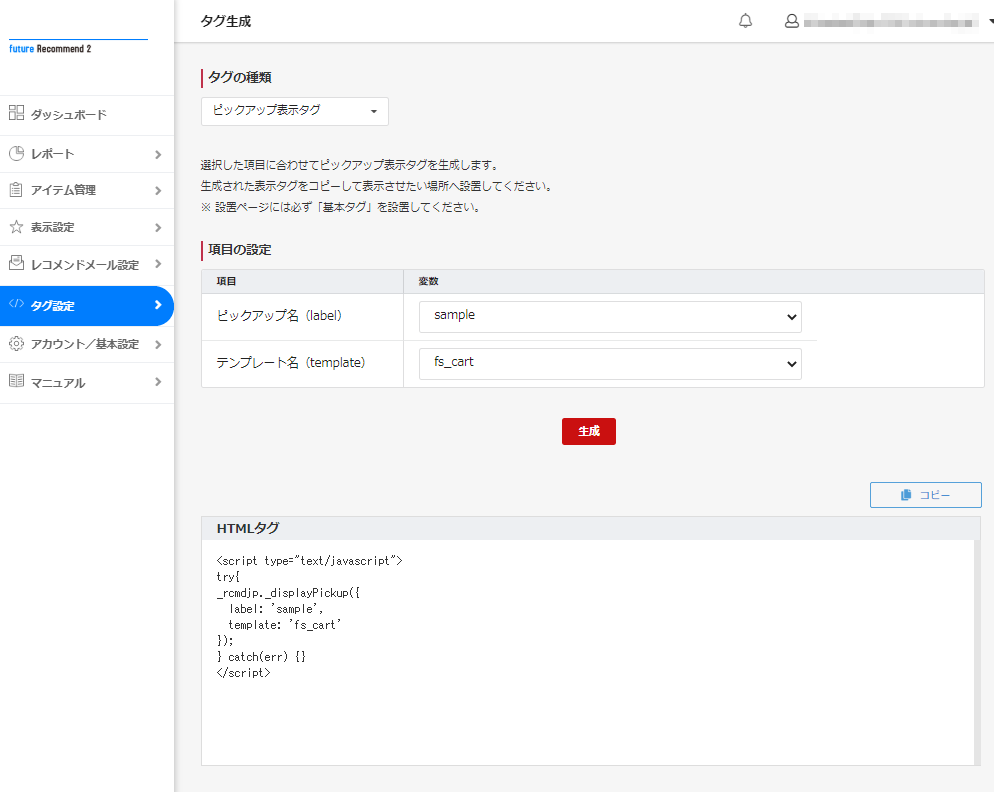
Task: Expand the レポート submenu chevron
Action: coord(158,154)
